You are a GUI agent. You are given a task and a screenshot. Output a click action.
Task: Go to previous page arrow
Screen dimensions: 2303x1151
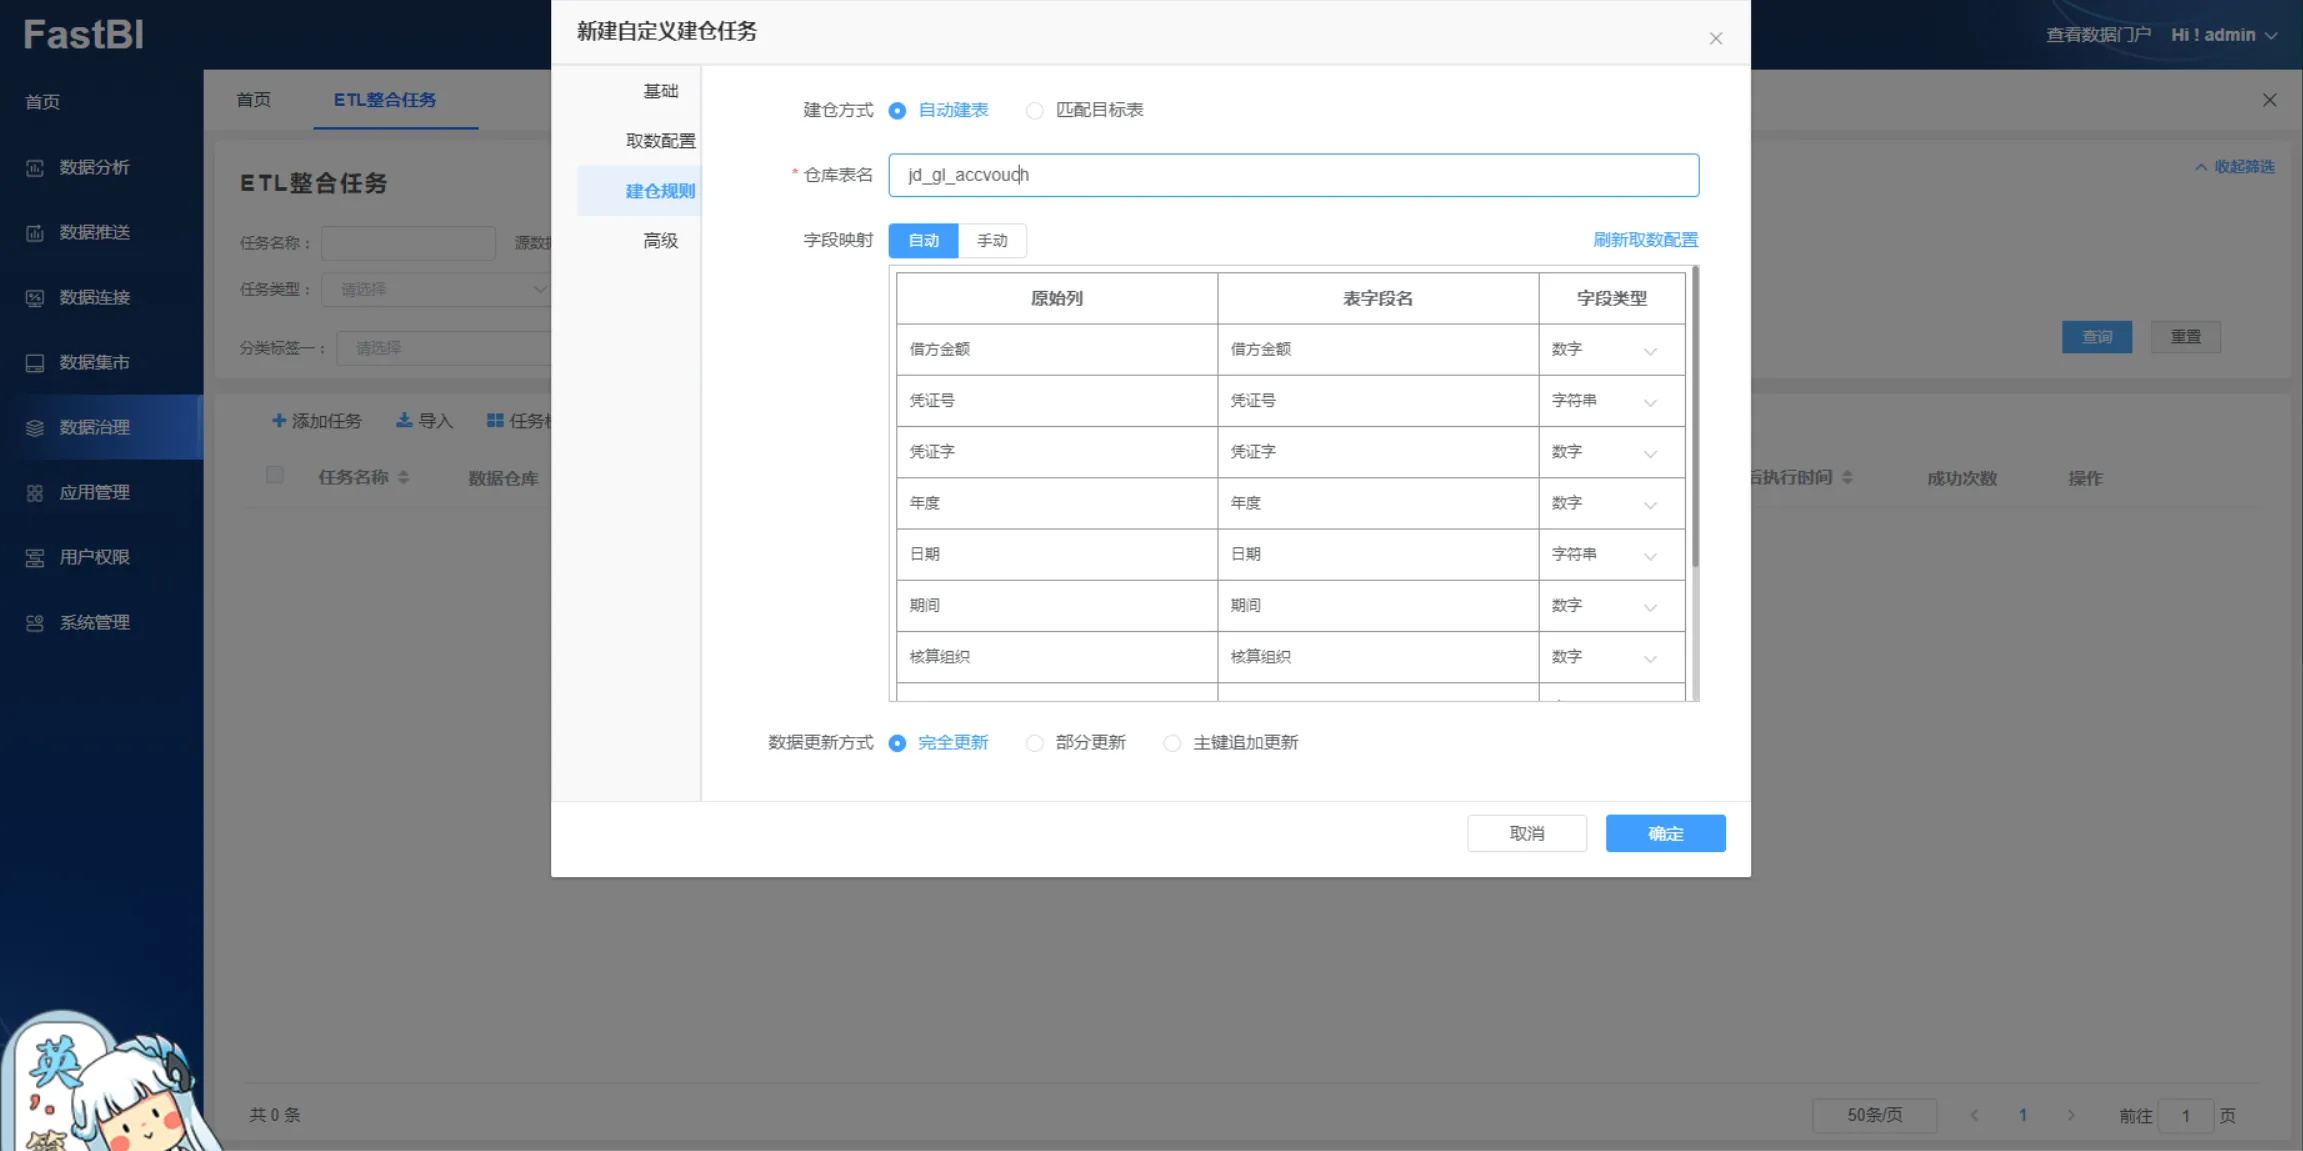(1975, 1115)
